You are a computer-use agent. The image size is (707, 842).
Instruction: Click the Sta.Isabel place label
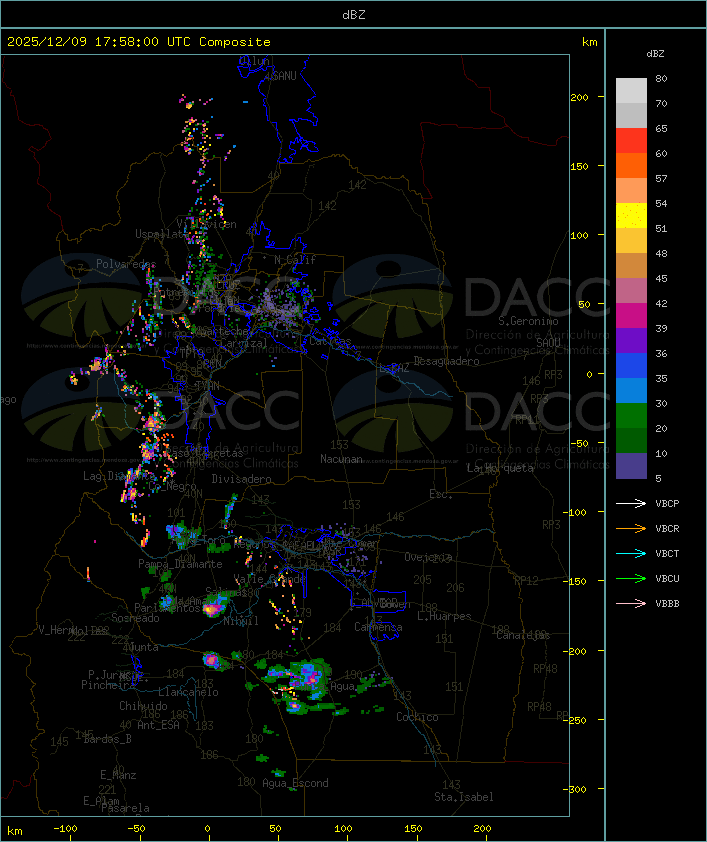464,797
